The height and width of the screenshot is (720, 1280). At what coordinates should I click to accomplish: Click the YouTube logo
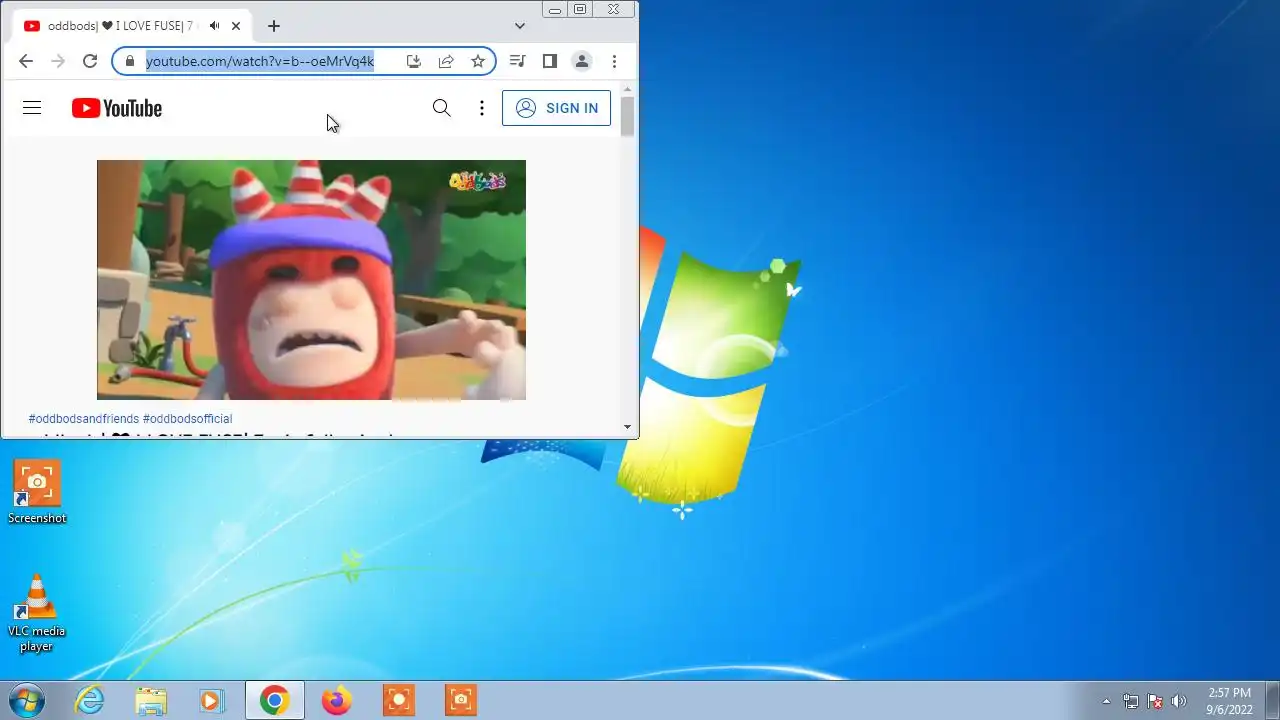pyautogui.click(x=117, y=108)
